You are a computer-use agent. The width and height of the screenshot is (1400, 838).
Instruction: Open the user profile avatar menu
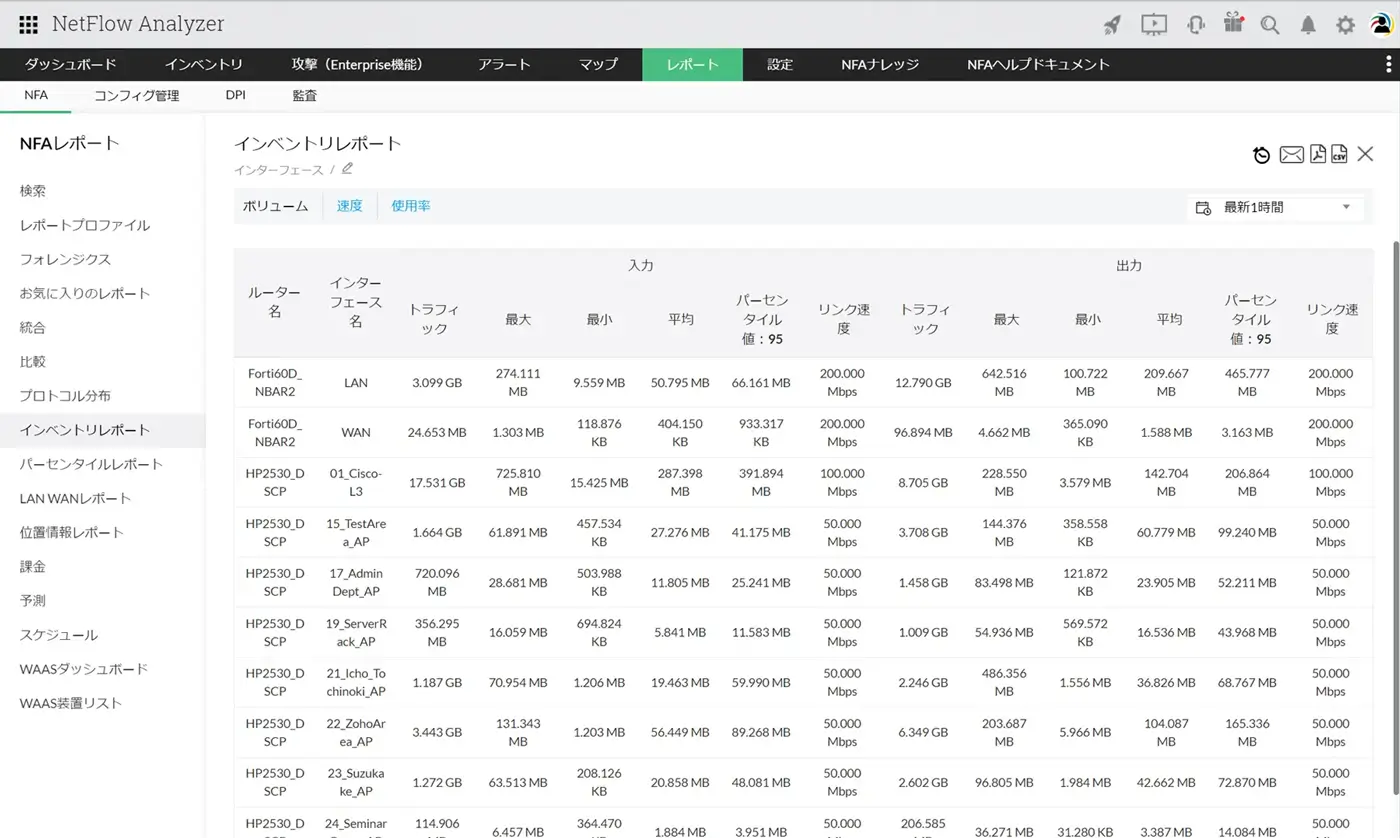point(1381,25)
